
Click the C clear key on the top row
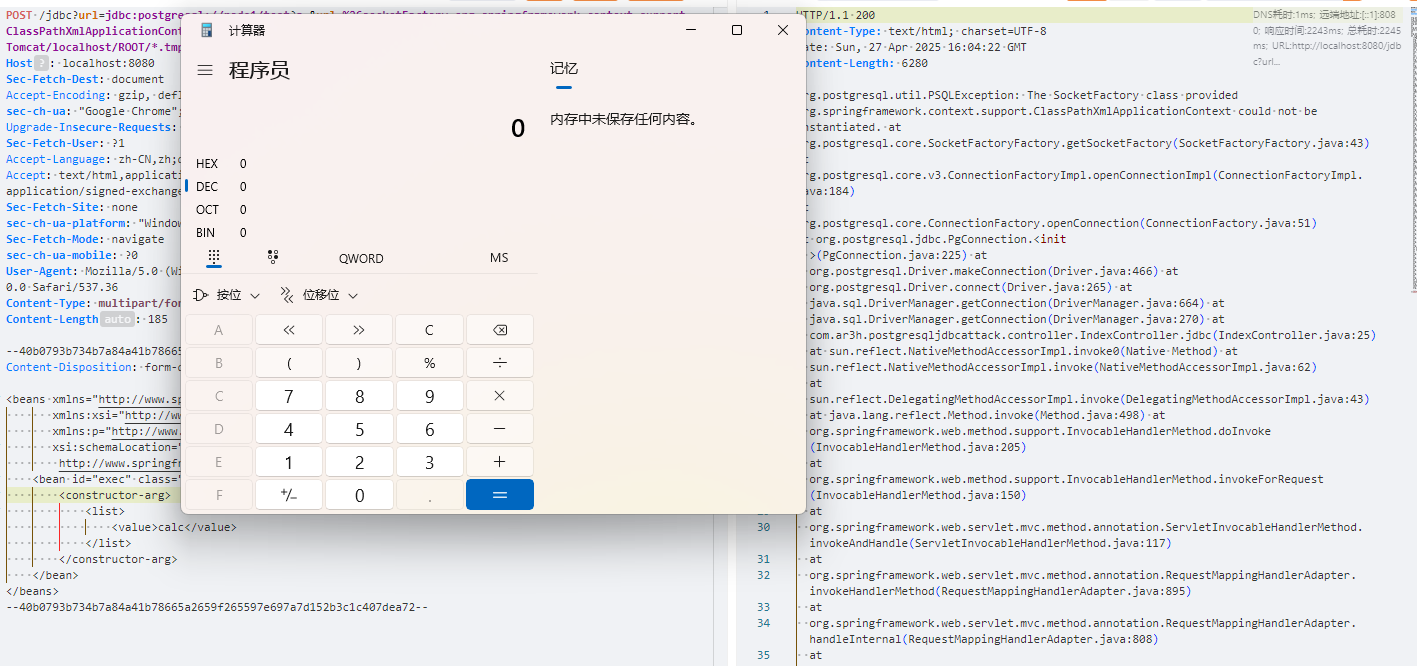tap(429, 330)
